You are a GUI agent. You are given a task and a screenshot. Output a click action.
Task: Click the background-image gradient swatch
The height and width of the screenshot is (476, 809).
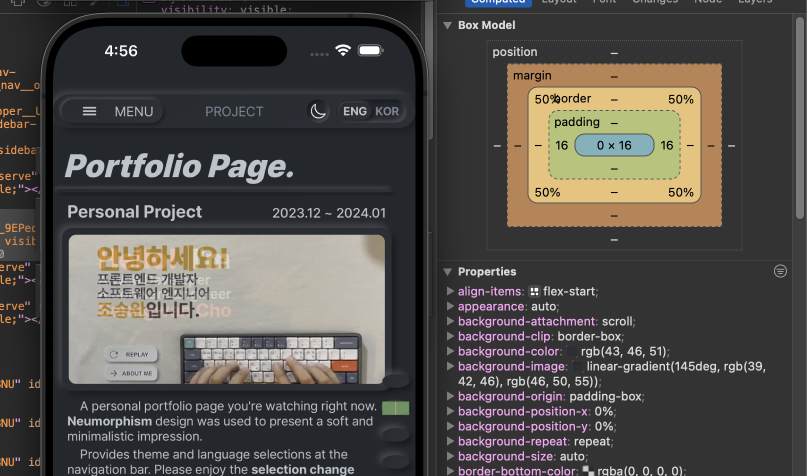(x=577, y=367)
